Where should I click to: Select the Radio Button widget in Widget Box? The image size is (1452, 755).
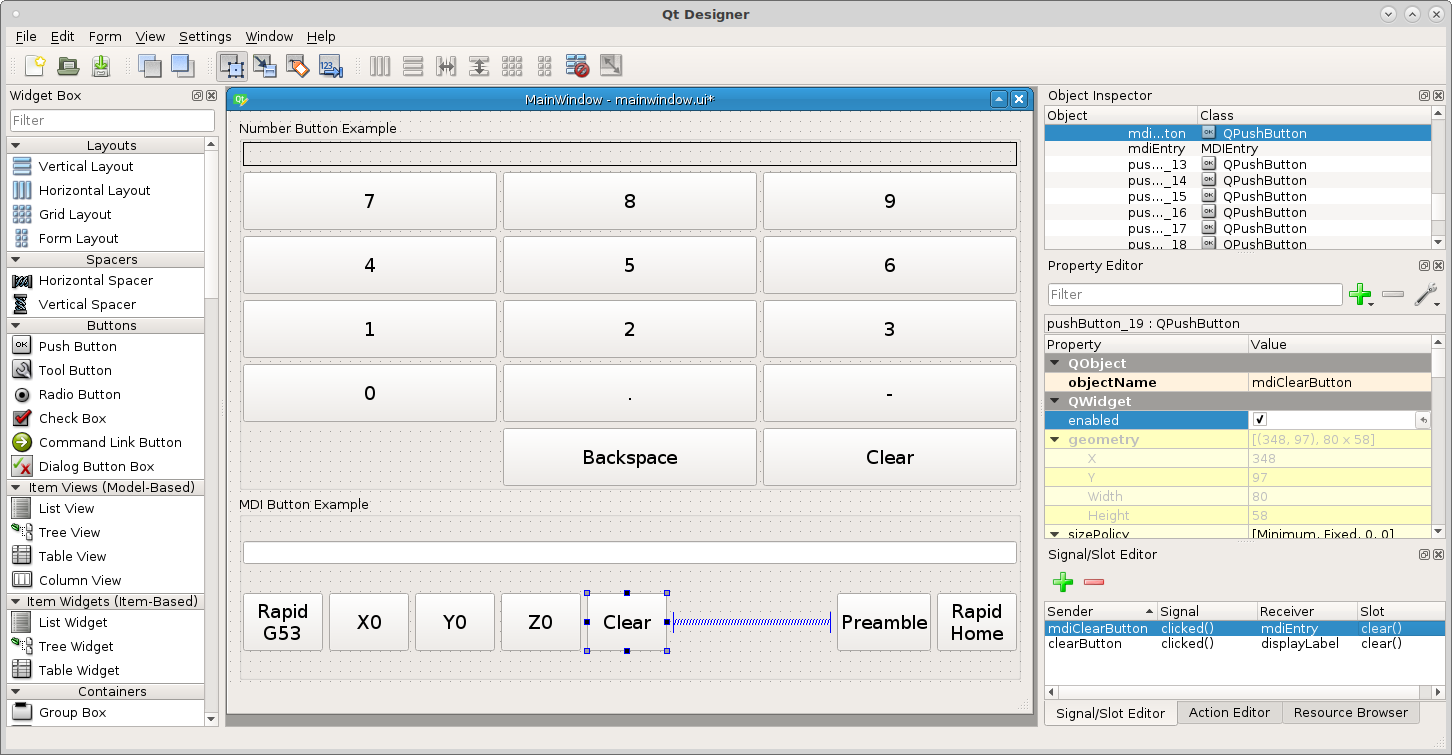[x=79, y=394]
